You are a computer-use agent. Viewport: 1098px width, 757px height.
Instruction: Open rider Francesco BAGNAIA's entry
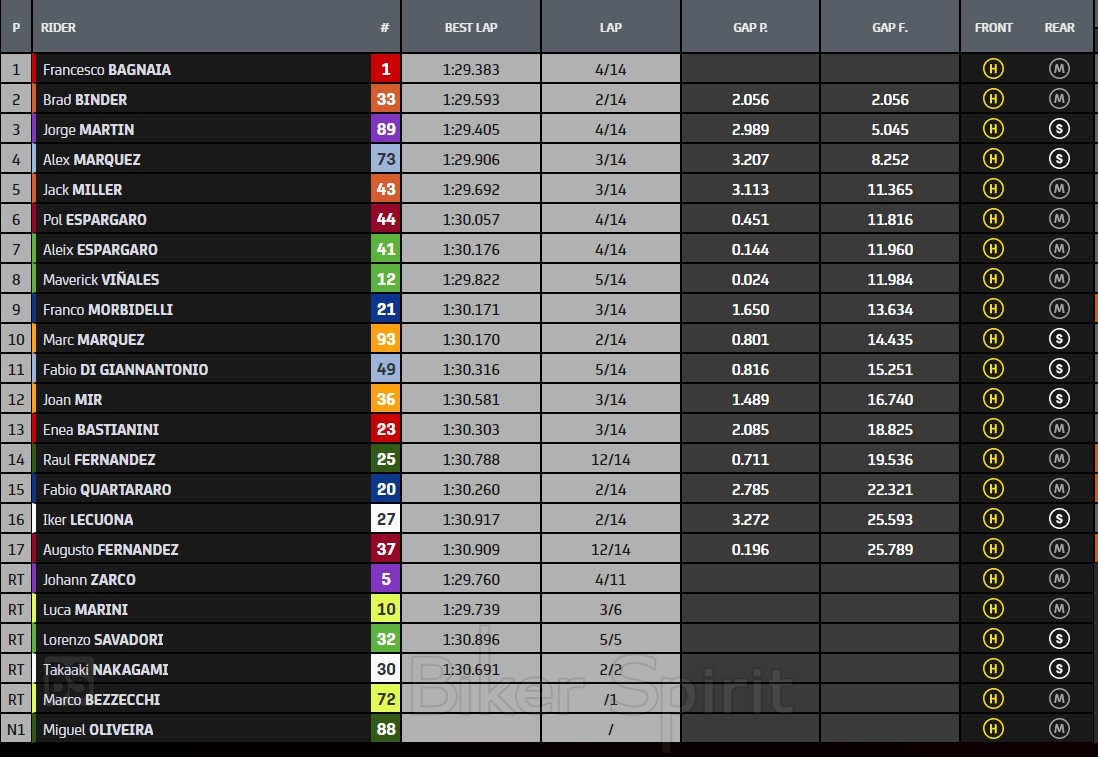[107, 70]
